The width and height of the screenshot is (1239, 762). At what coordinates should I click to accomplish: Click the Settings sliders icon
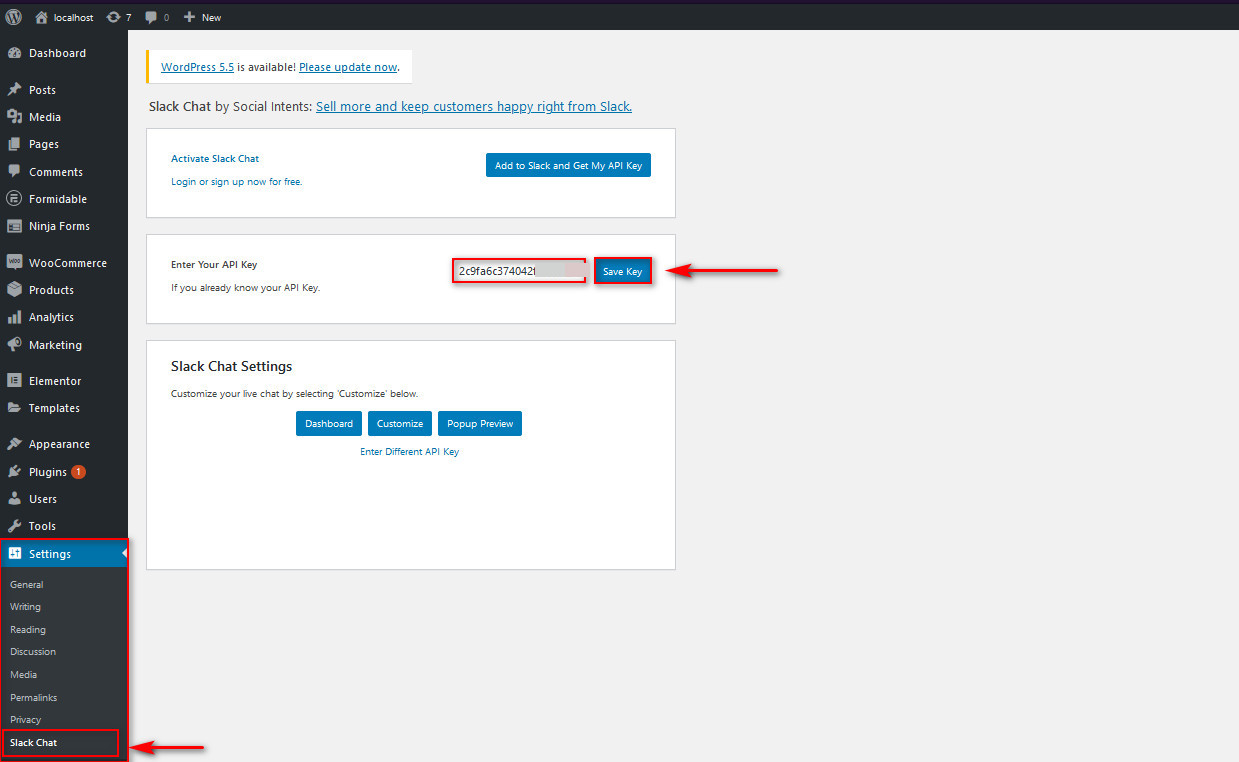pyautogui.click(x=15, y=554)
